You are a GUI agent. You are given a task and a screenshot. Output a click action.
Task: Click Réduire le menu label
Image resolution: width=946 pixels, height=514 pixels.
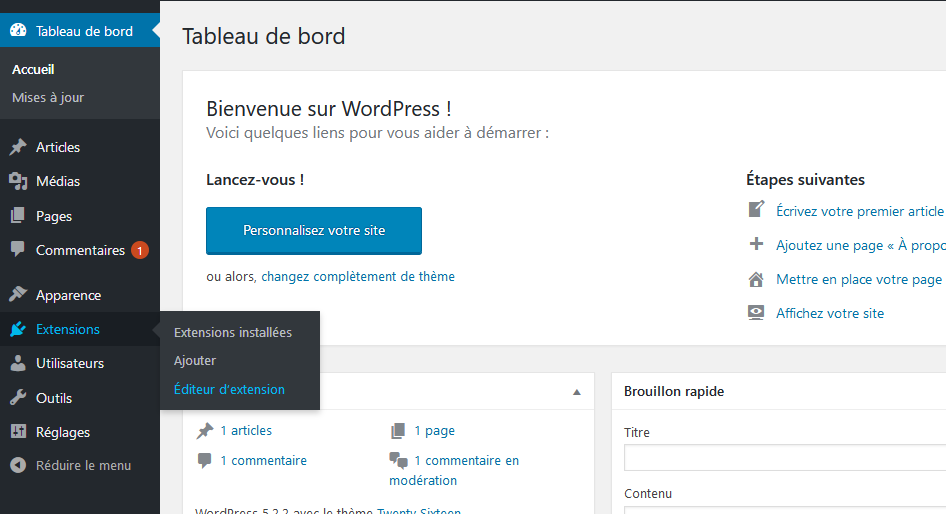pyautogui.click(x=83, y=466)
